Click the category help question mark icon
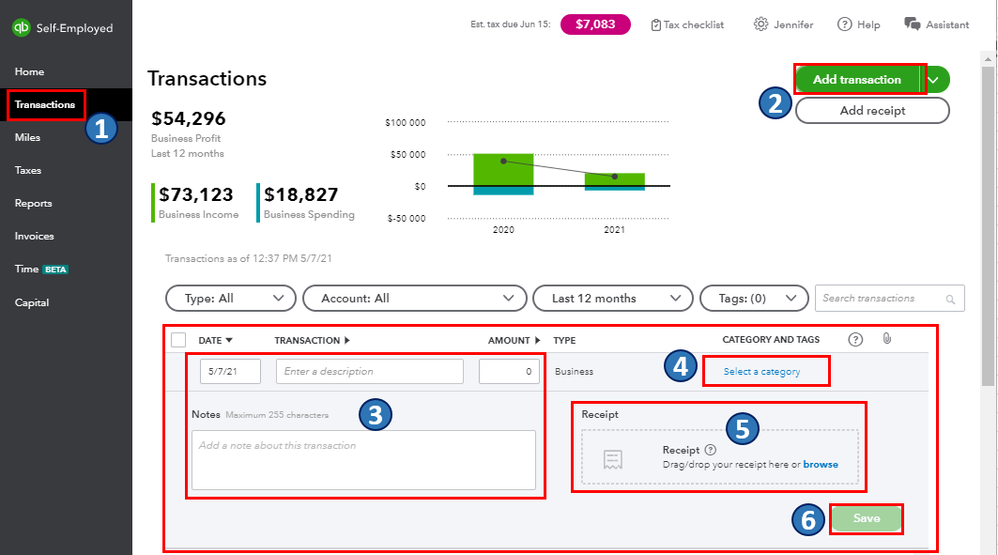Image resolution: width=998 pixels, height=555 pixels. (855, 339)
